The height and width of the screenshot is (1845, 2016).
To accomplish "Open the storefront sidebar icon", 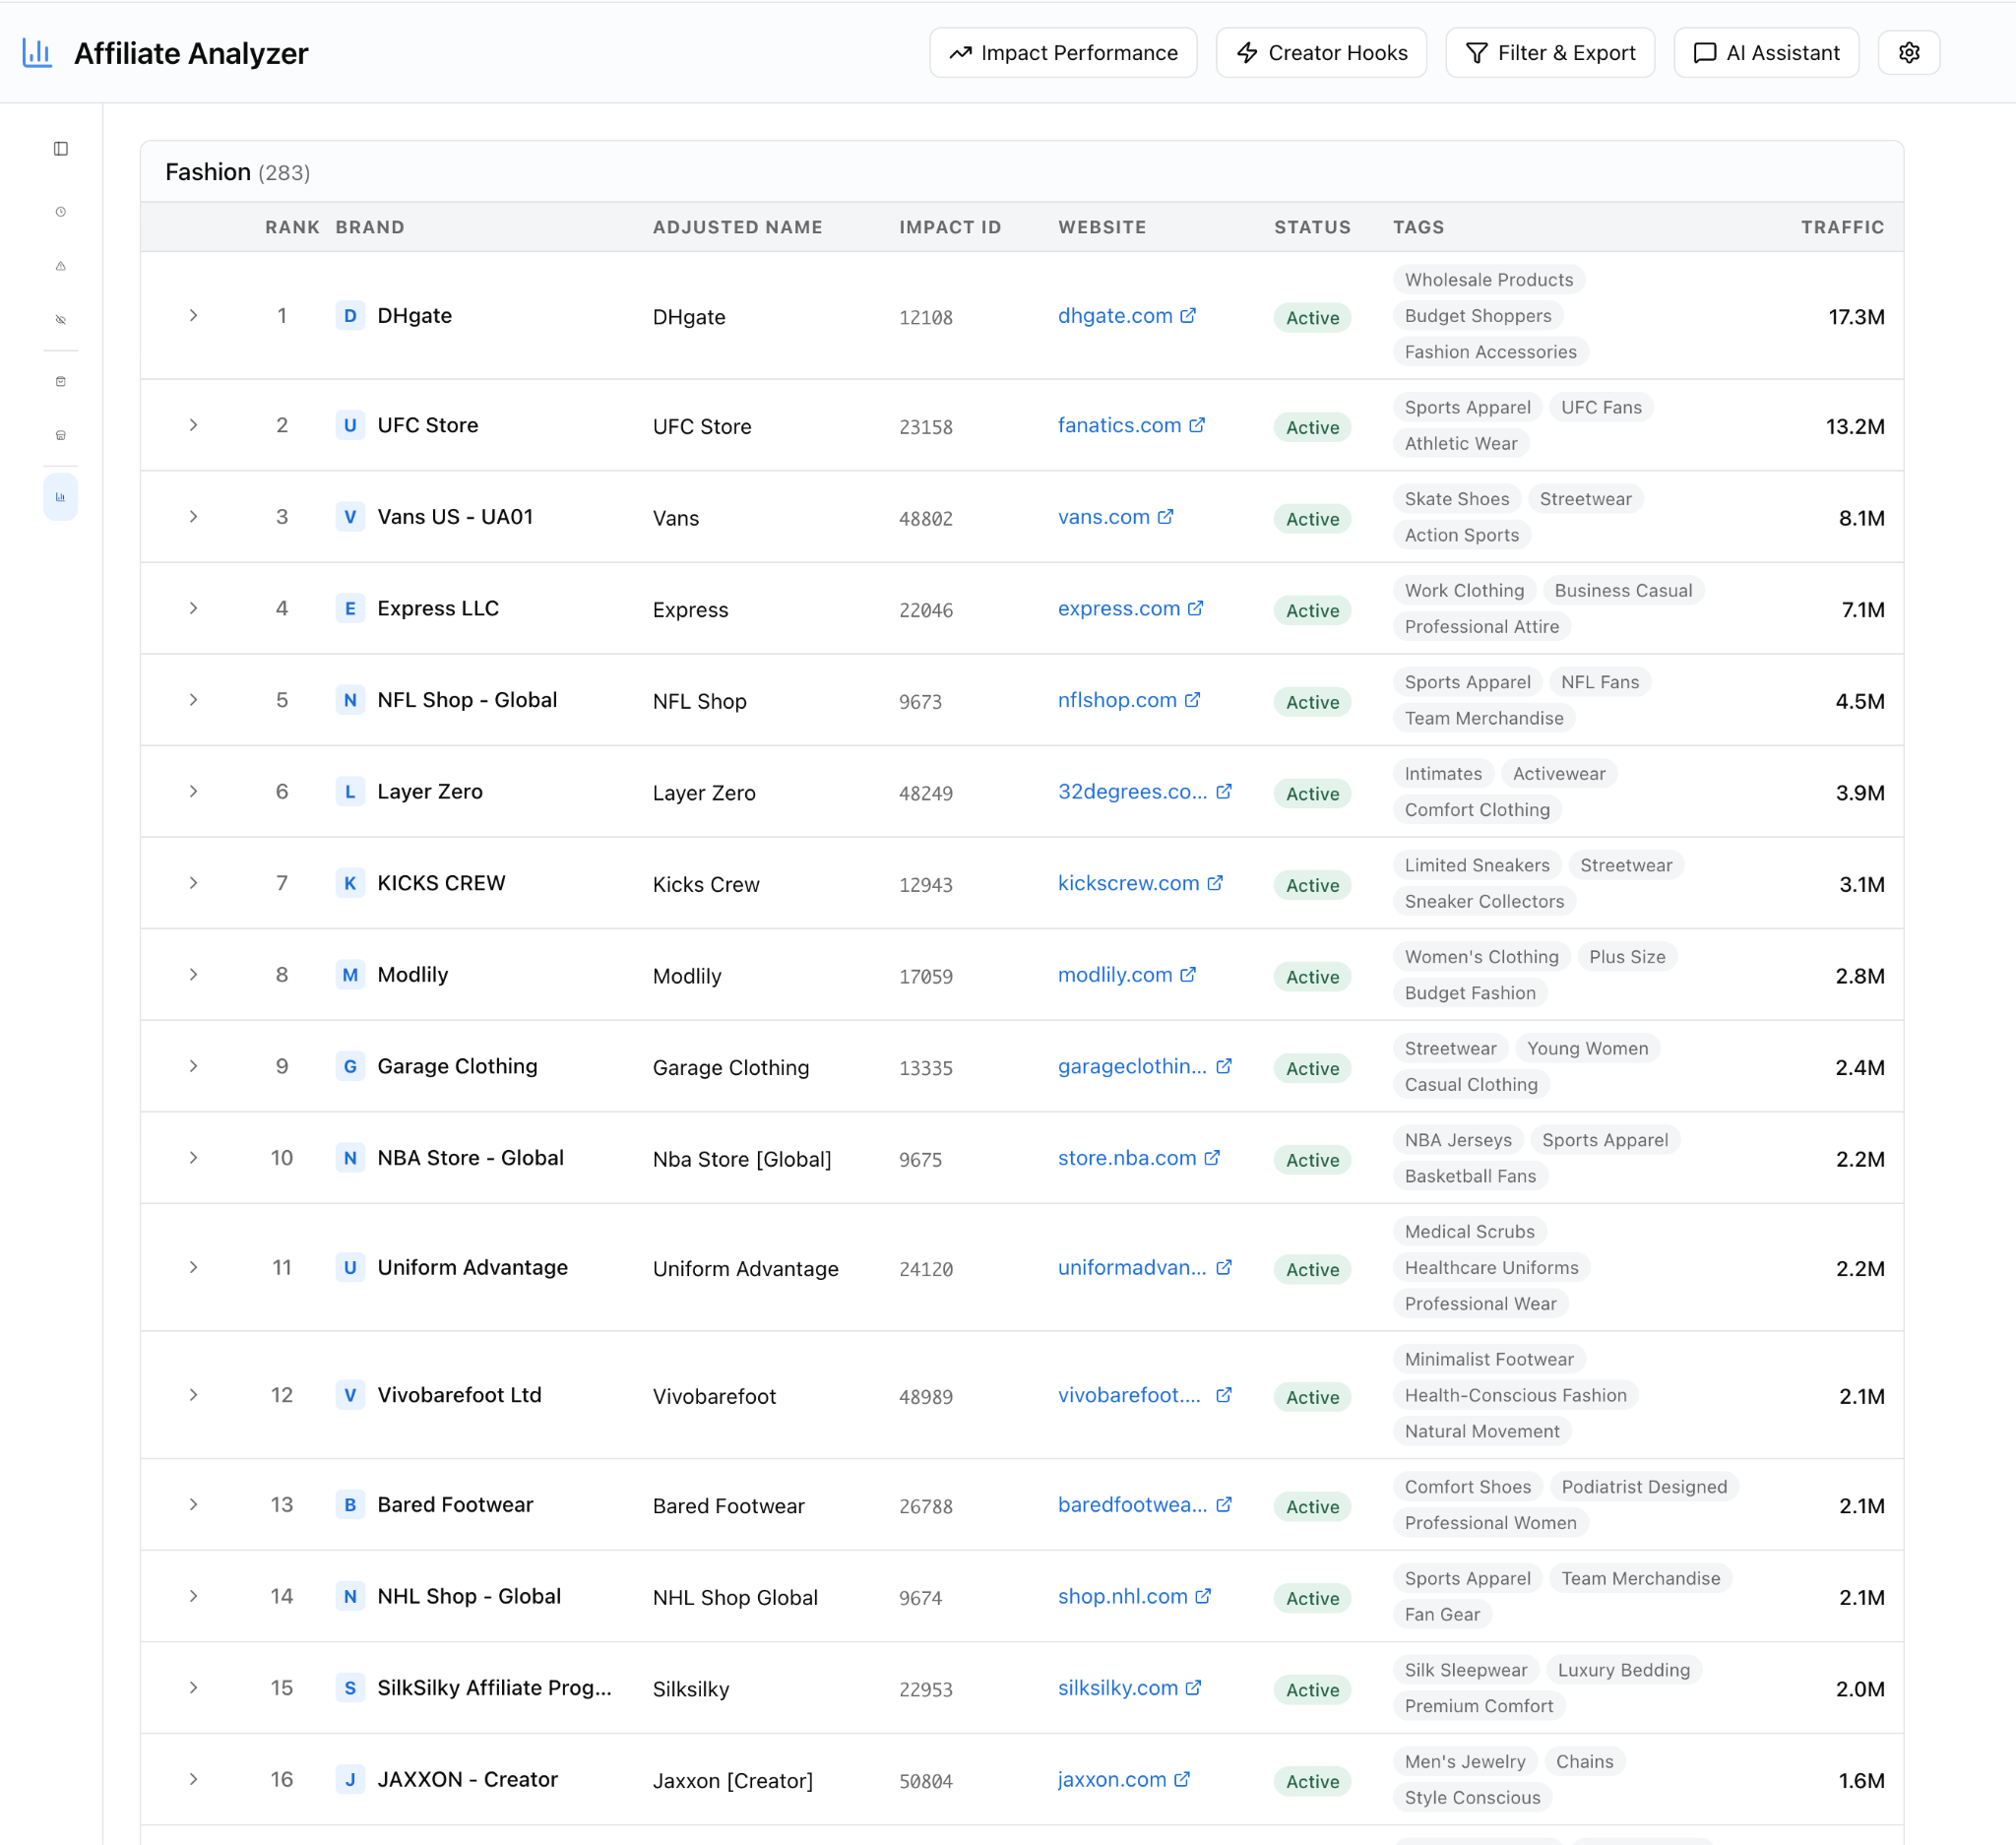I will coord(61,436).
